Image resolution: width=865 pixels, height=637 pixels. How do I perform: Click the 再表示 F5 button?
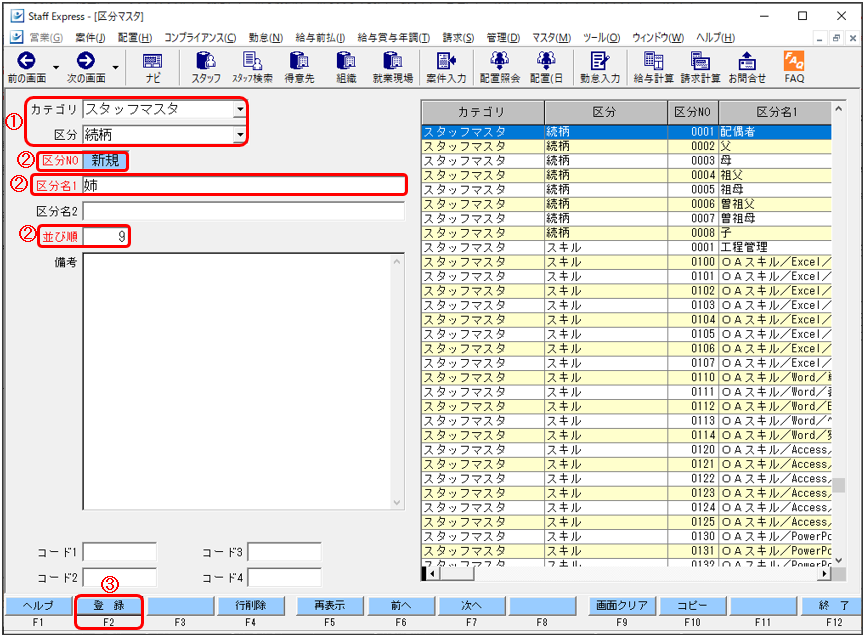(x=329, y=606)
